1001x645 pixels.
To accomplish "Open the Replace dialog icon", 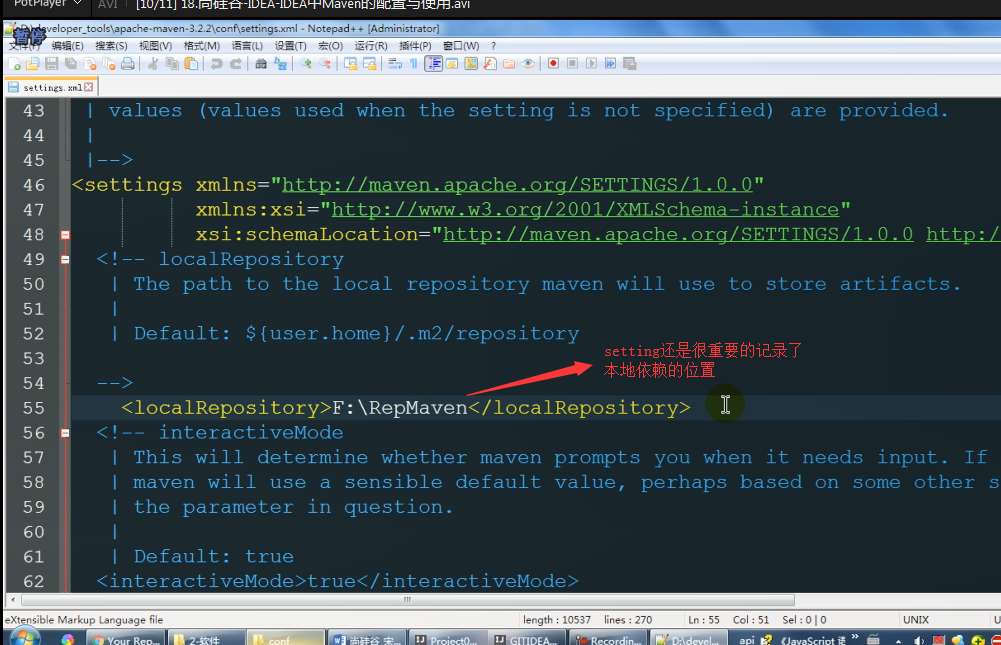I will [x=280, y=64].
